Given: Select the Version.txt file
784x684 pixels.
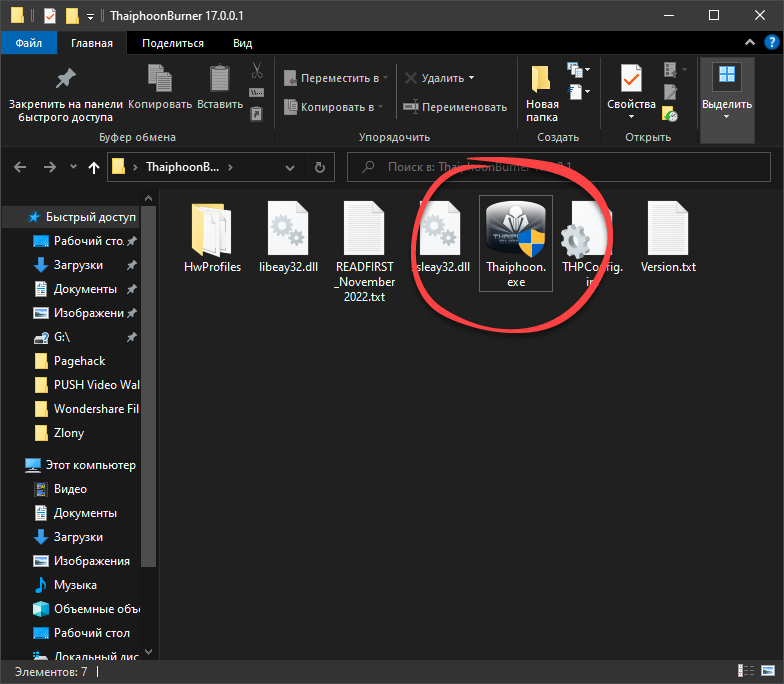Looking at the screenshot, I should tap(668, 238).
